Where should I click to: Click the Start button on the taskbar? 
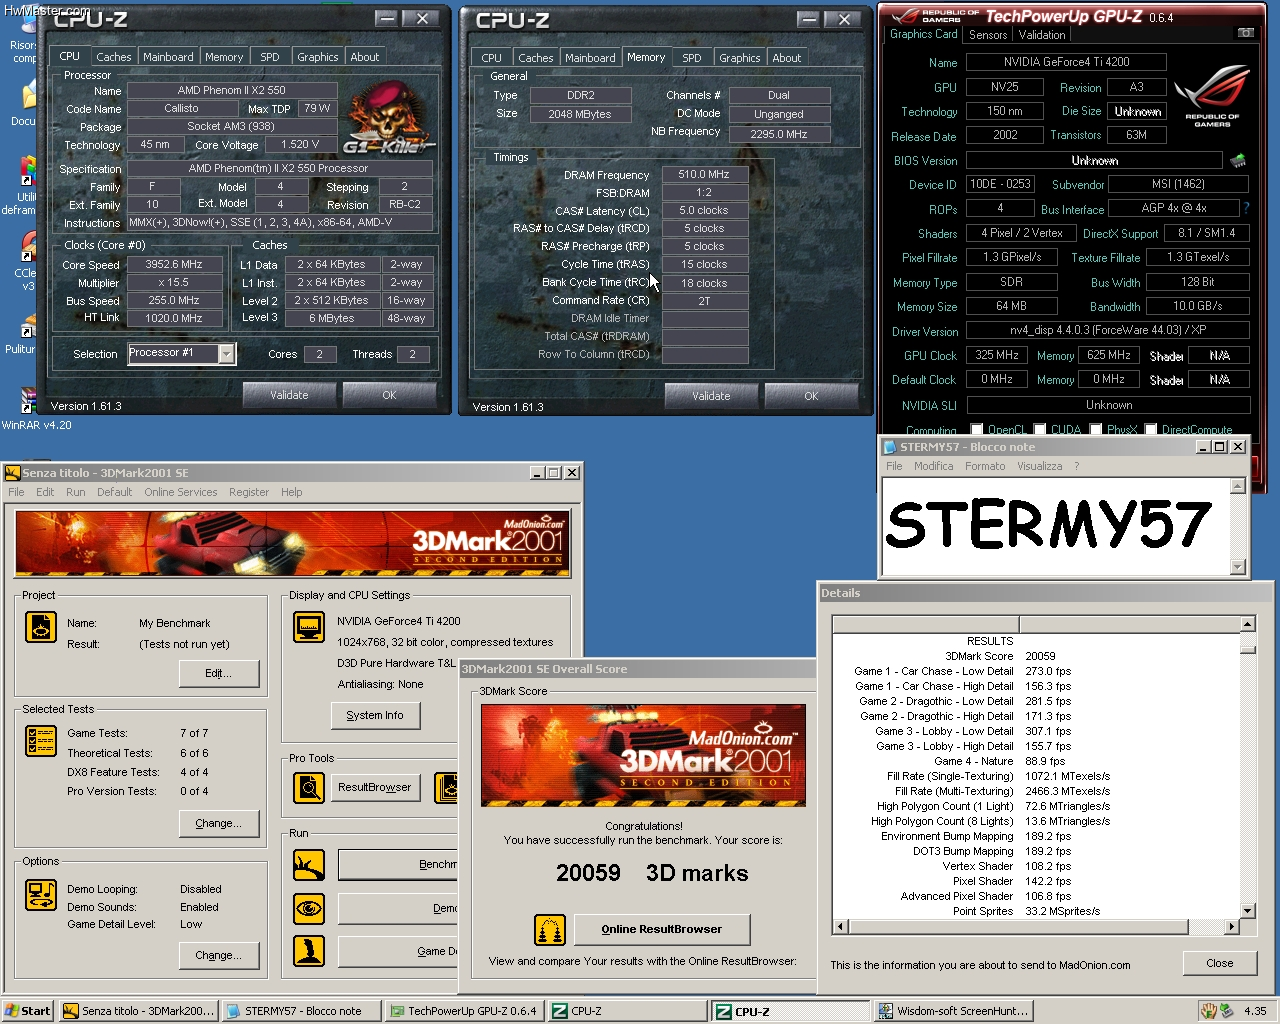pyautogui.click(x=28, y=1011)
